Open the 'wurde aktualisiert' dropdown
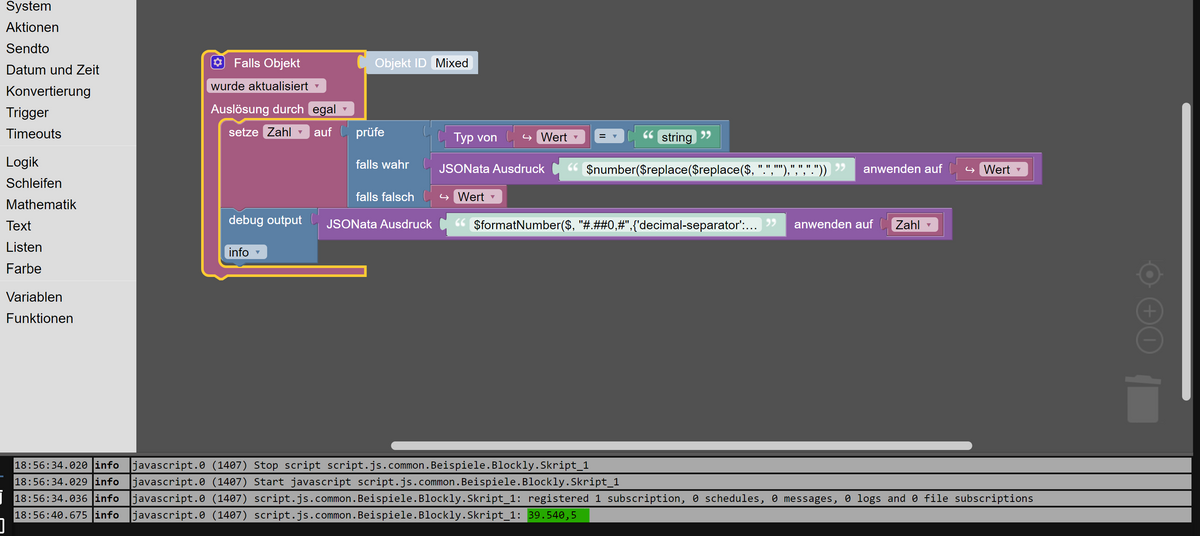Viewport: 1200px width, 536px height. coord(266,86)
